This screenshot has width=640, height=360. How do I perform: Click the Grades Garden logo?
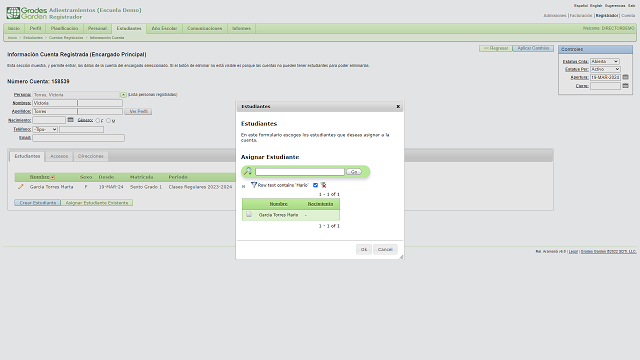27,13
